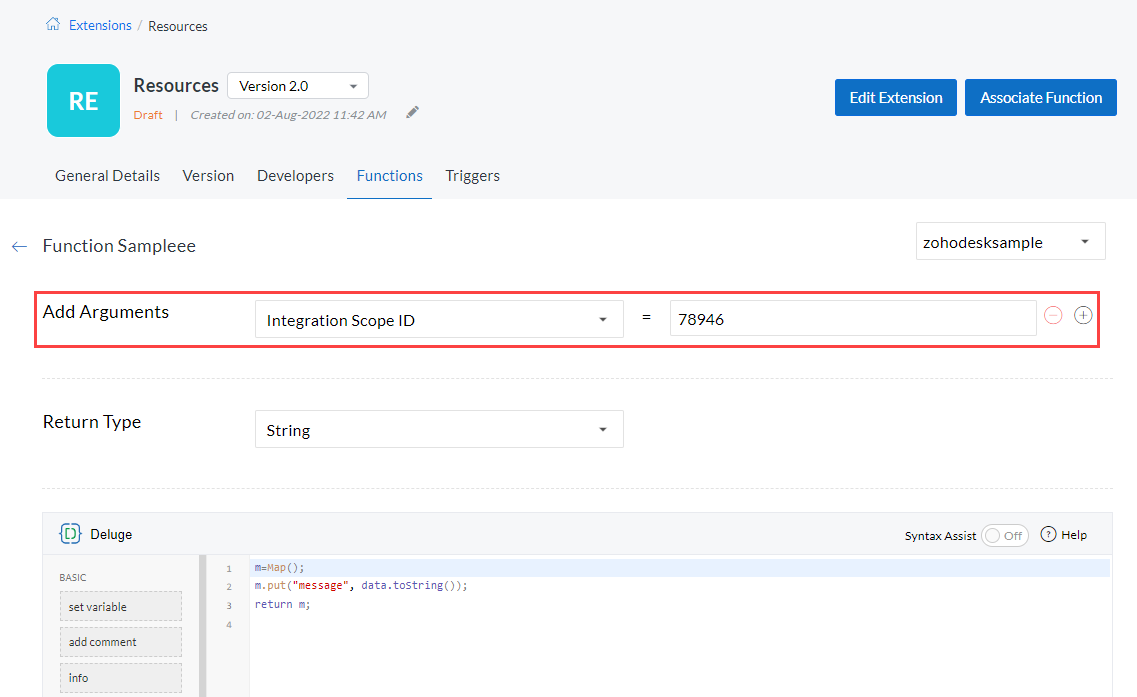Toggle Syntax Assist switch on
The image size is (1137, 697).
(x=1004, y=535)
